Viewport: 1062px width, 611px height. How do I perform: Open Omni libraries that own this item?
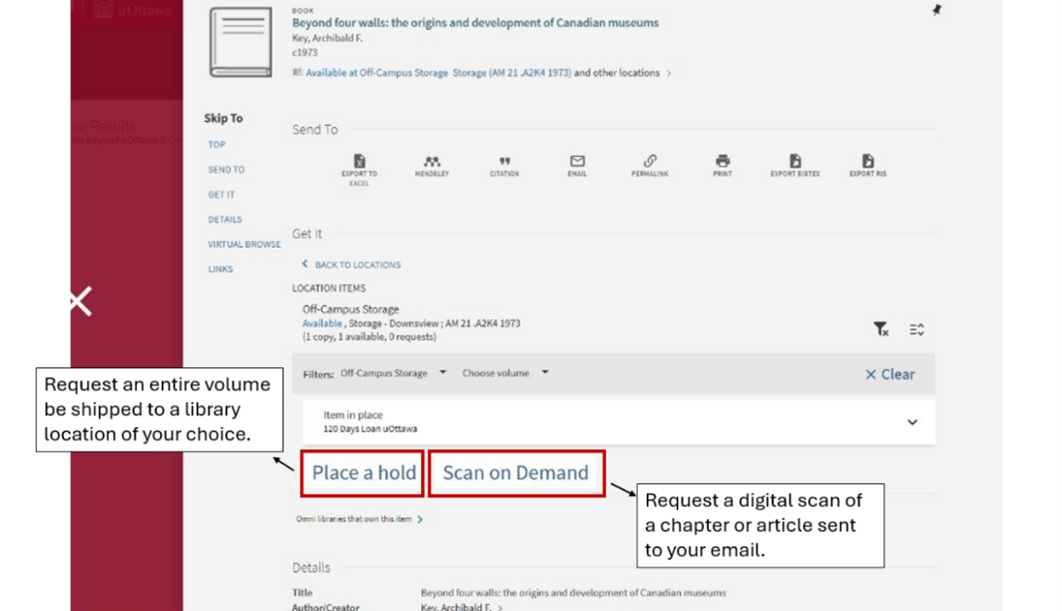pyautogui.click(x=359, y=519)
